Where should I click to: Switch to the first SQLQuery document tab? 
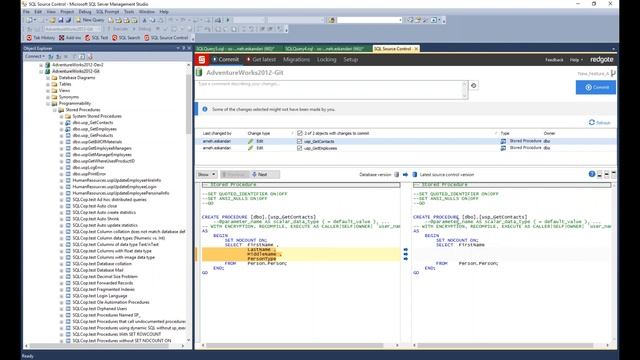point(235,49)
